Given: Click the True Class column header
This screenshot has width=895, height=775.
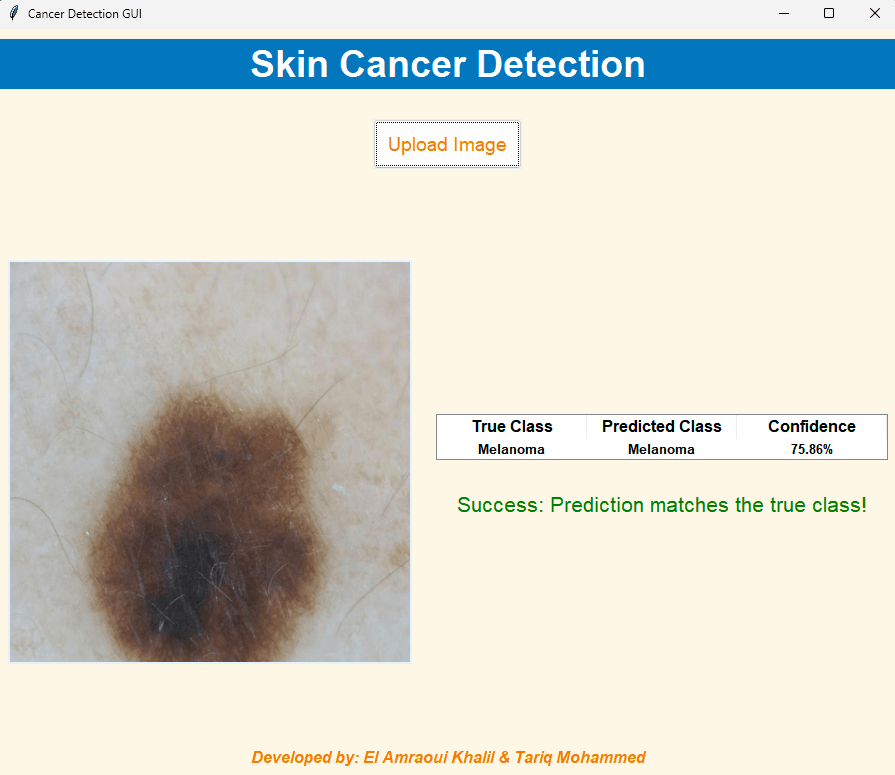Looking at the screenshot, I should tap(512, 426).
